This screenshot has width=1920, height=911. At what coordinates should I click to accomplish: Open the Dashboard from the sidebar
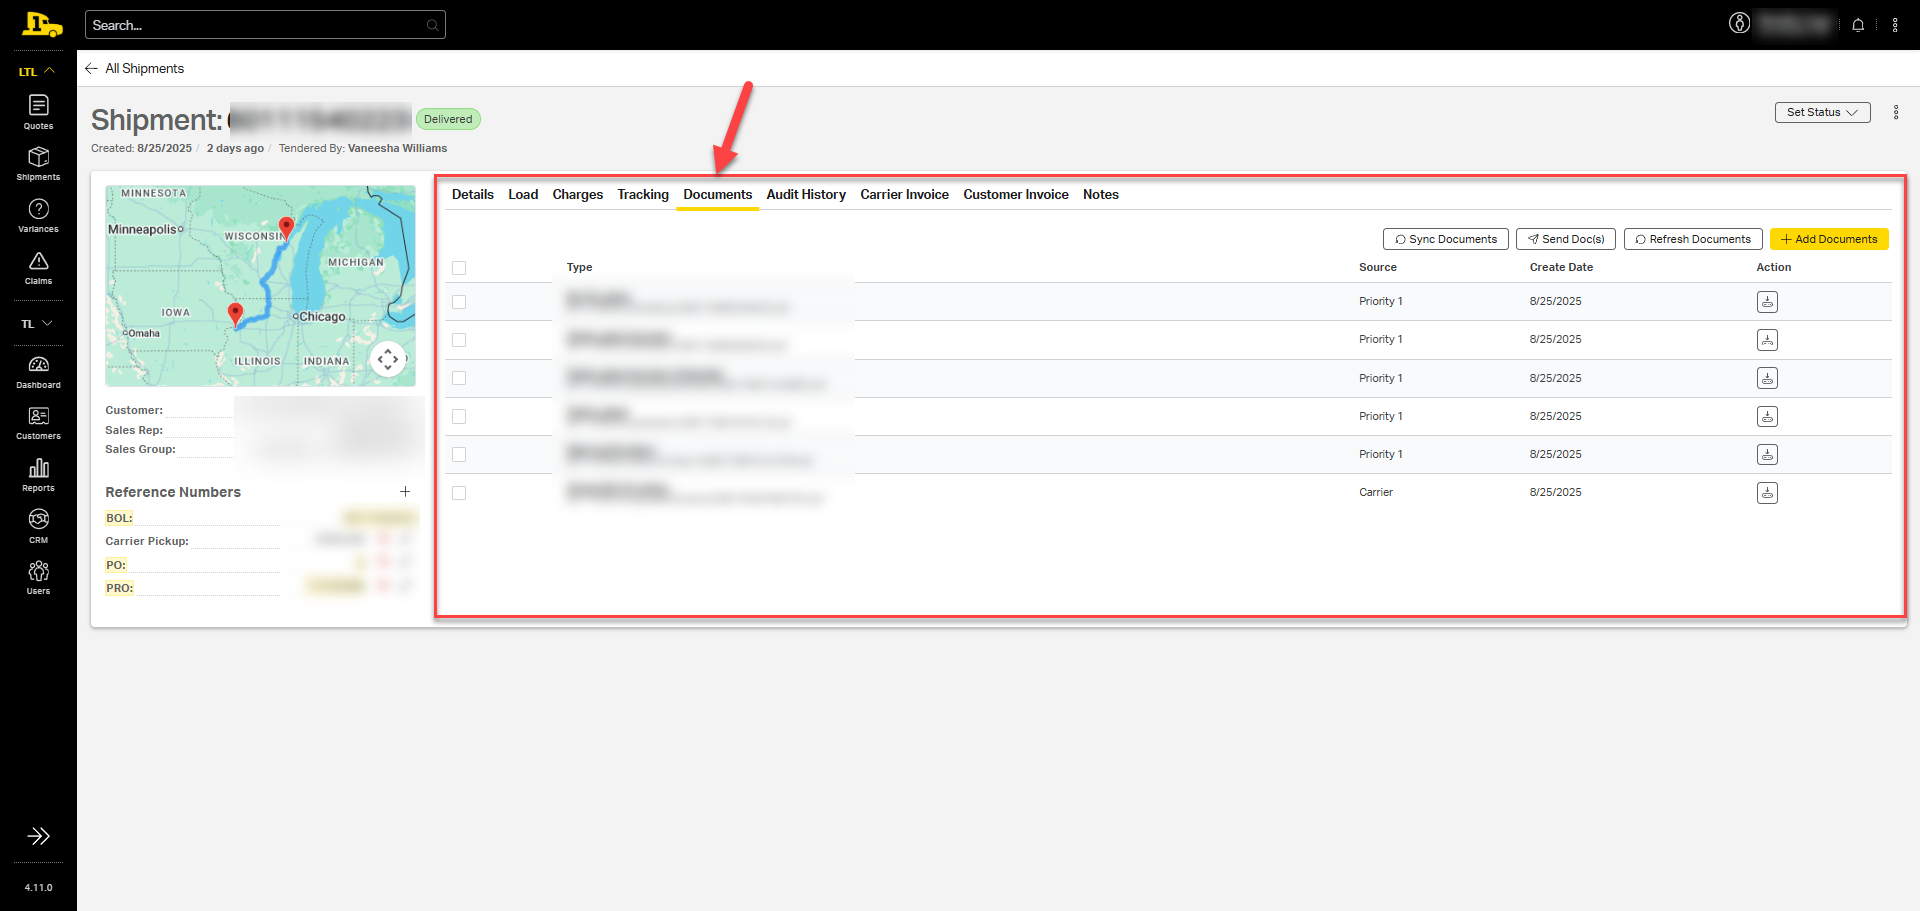pos(38,372)
